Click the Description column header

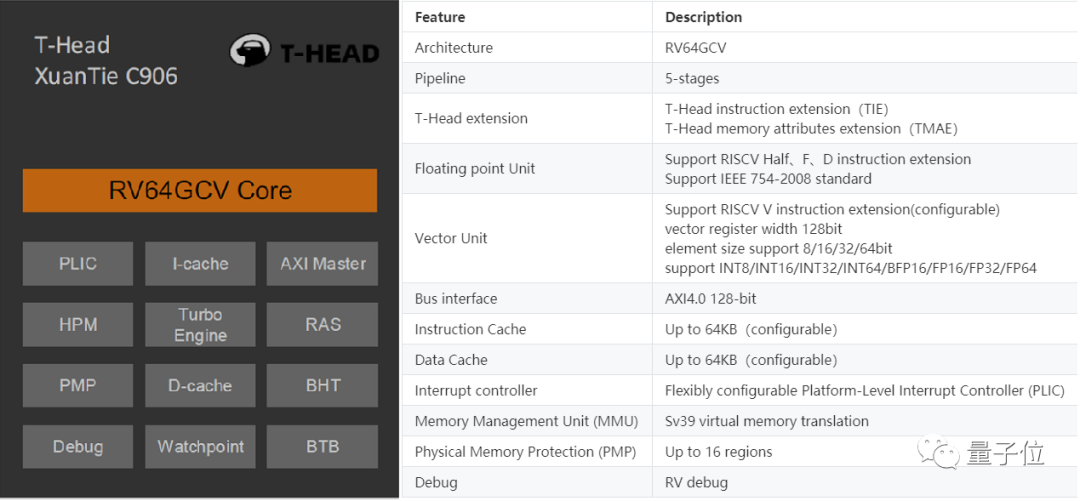pyautogui.click(x=703, y=17)
